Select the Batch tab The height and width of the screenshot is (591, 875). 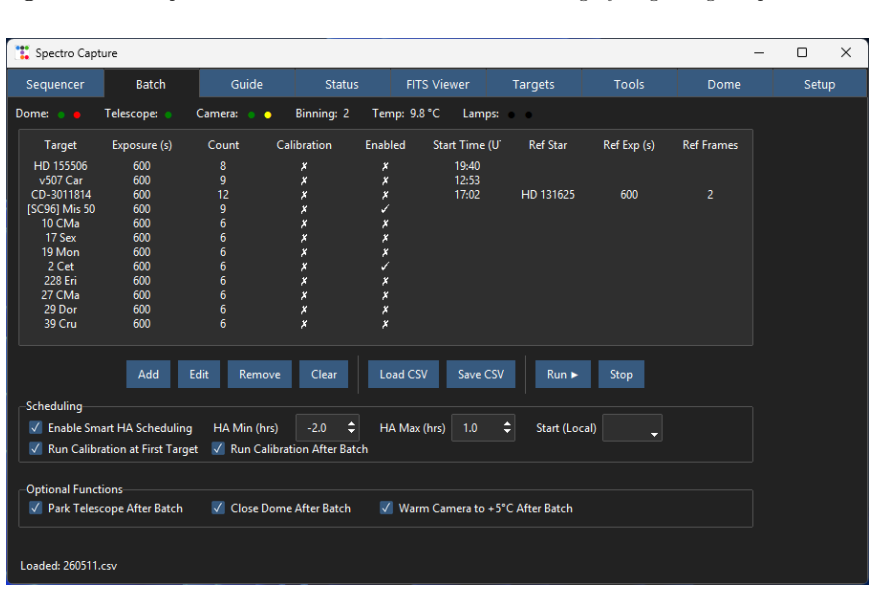coord(151,84)
